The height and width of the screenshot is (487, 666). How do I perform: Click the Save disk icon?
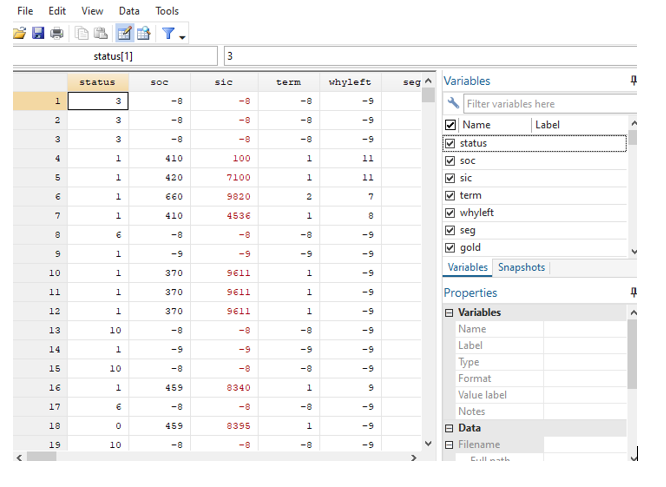click(x=38, y=33)
